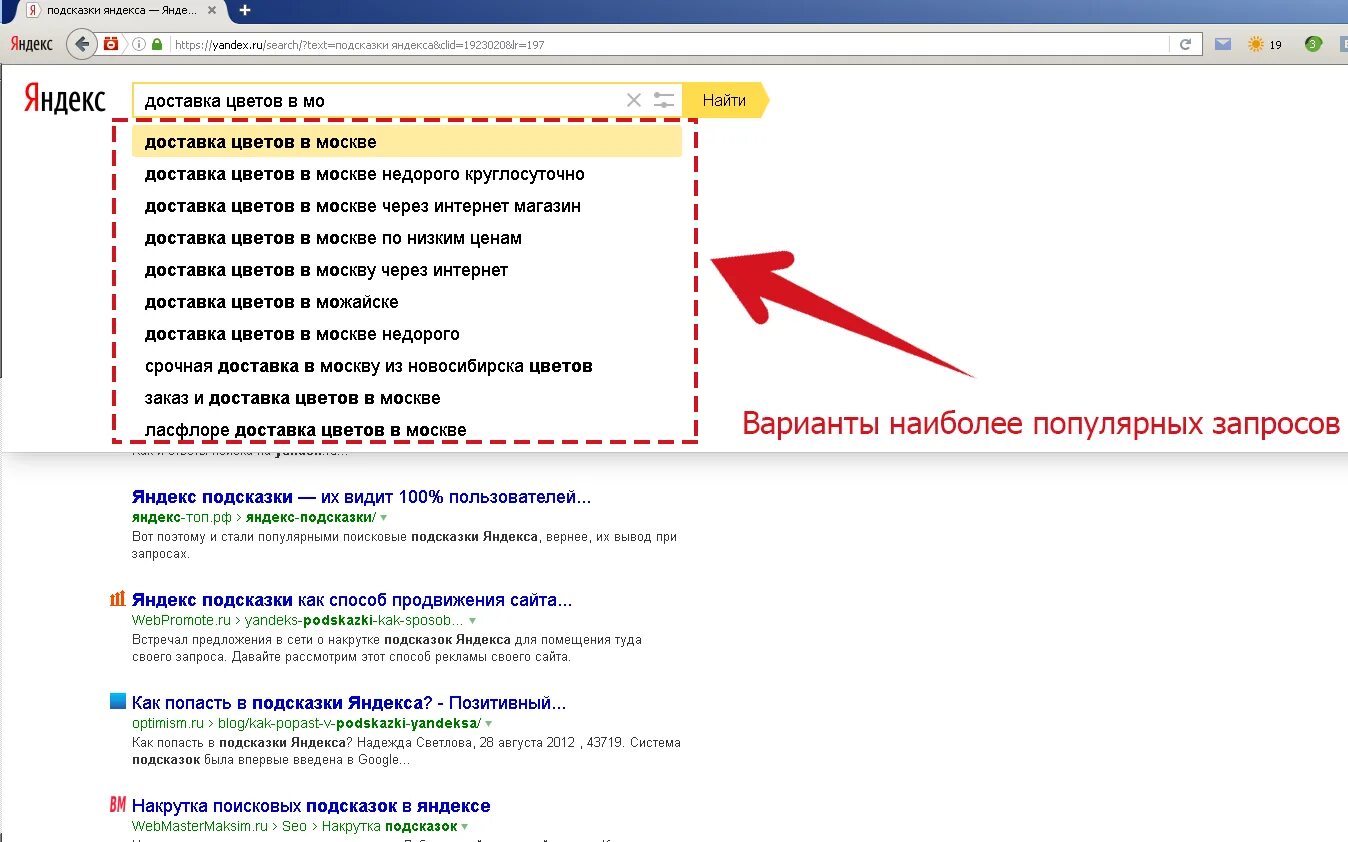
Task: Click snippet text starting Встречал предложения в сети
Action: [x=387, y=648]
